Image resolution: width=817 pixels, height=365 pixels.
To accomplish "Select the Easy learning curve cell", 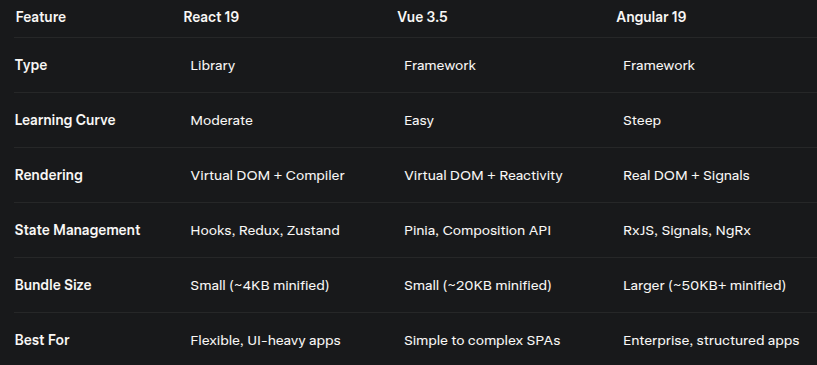I will coord(419,121).
